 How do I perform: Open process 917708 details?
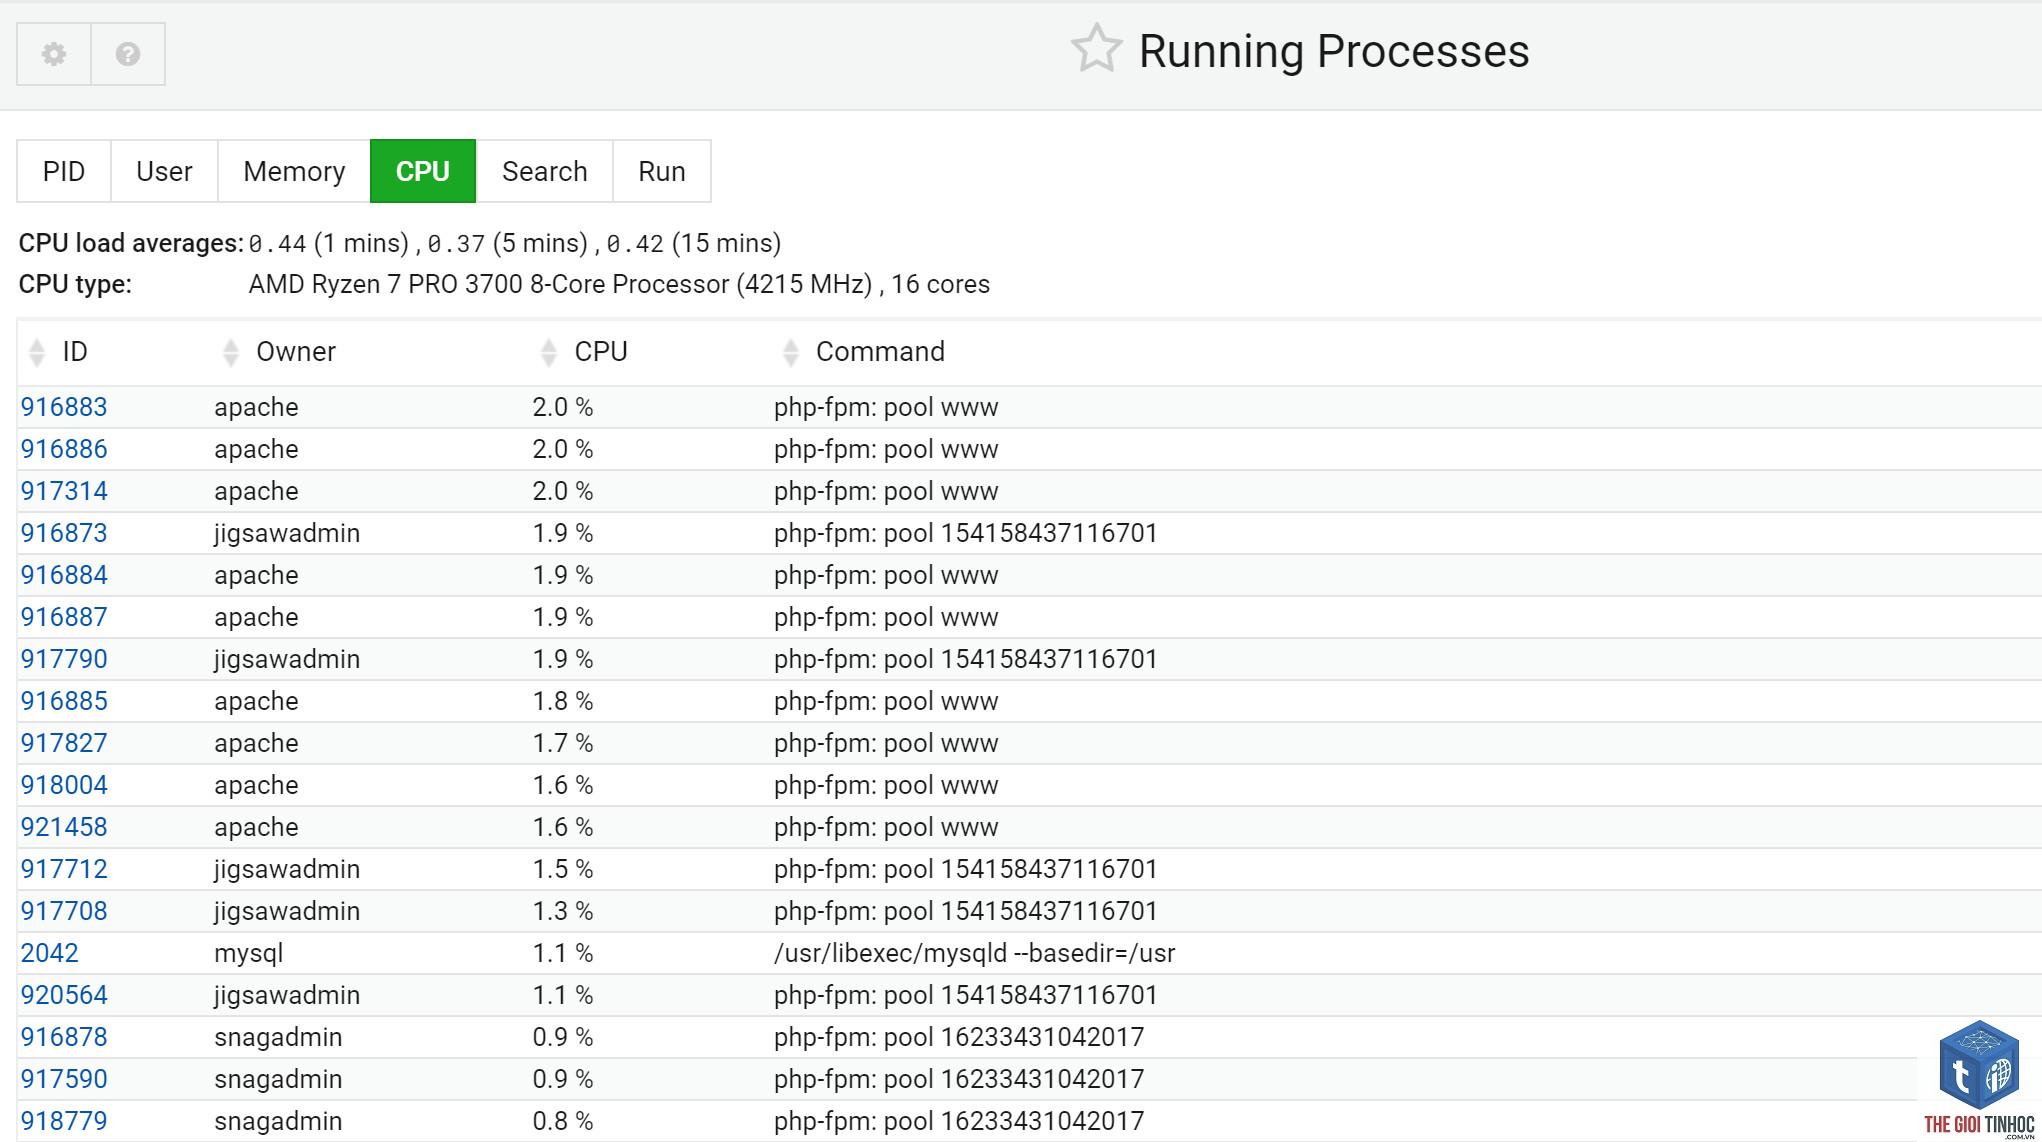(64, 911)
